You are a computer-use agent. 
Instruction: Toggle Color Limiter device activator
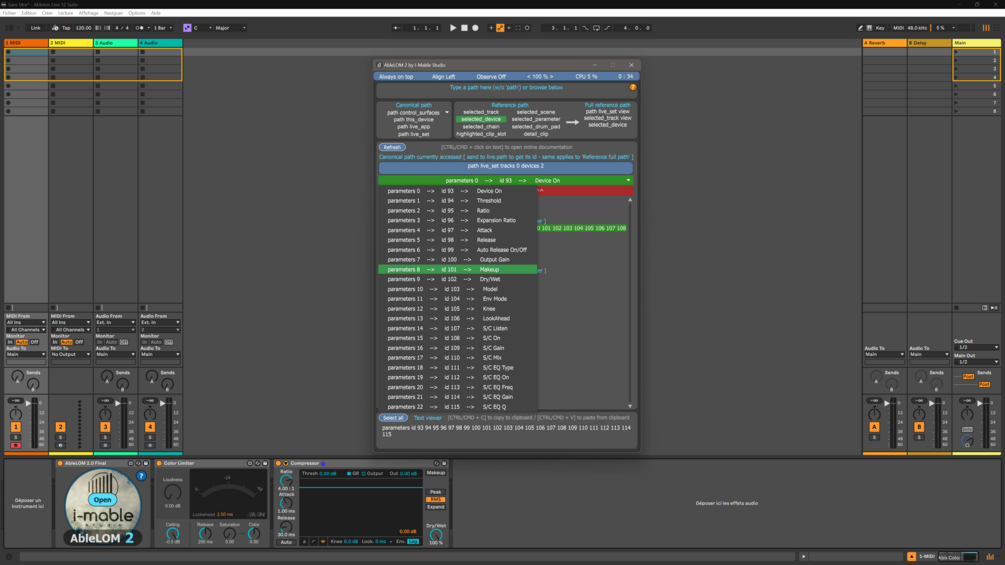coord(159,463)
